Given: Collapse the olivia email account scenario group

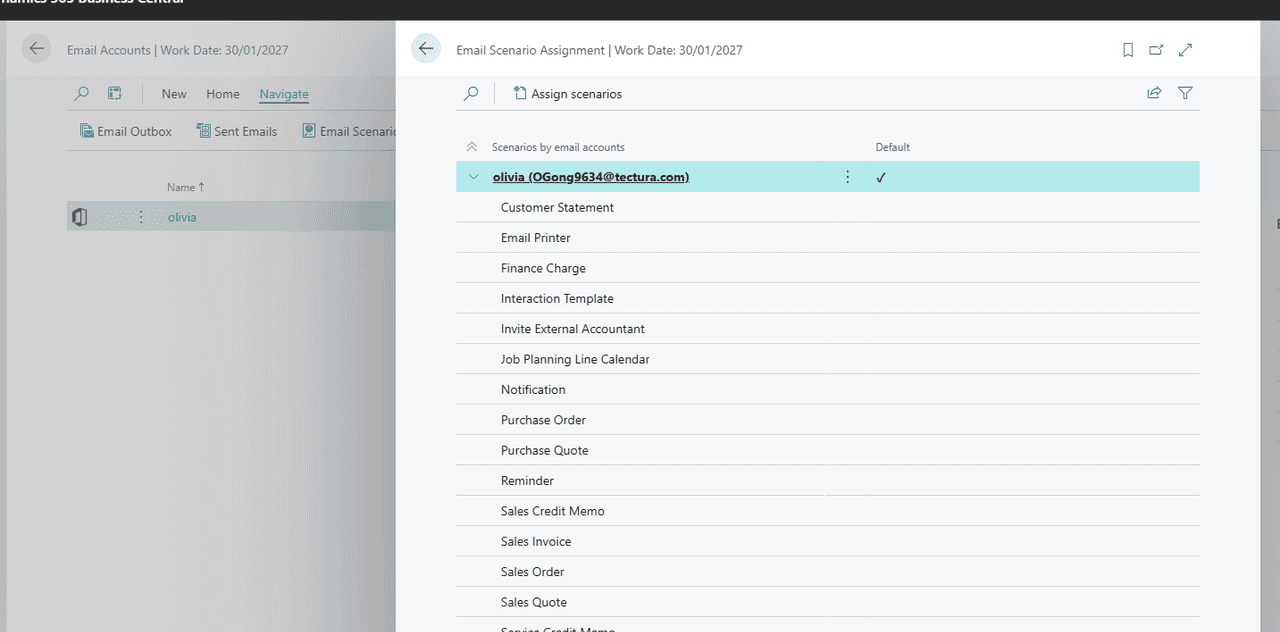Looking at the screenshot, I should 473,176.
